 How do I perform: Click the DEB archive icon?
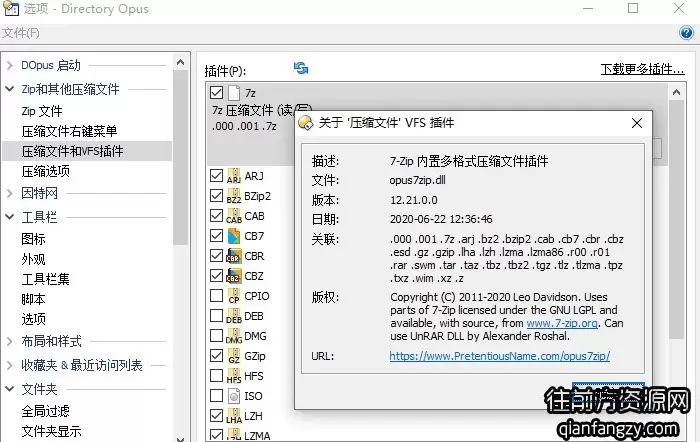click(x=234, y=316)
